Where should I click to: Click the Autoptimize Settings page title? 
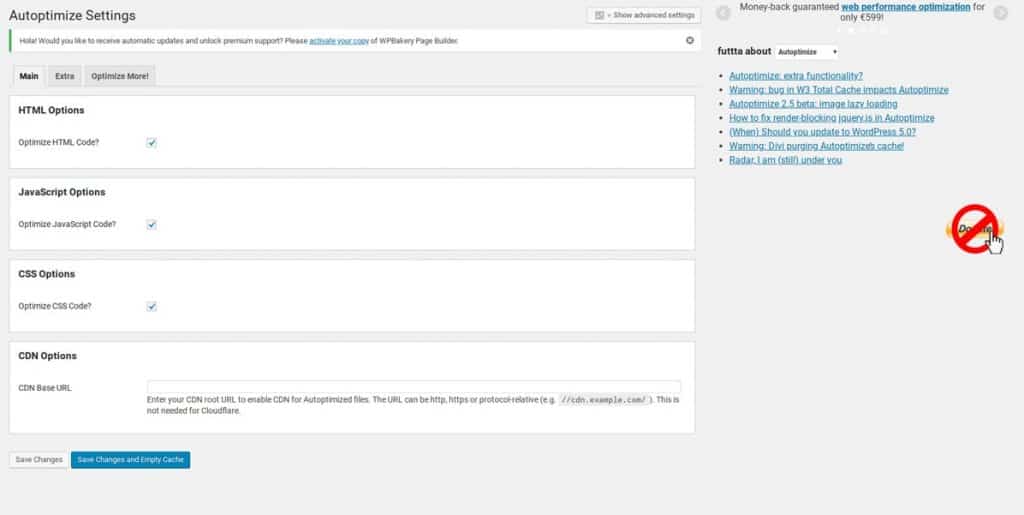click(x=72, y=16)
